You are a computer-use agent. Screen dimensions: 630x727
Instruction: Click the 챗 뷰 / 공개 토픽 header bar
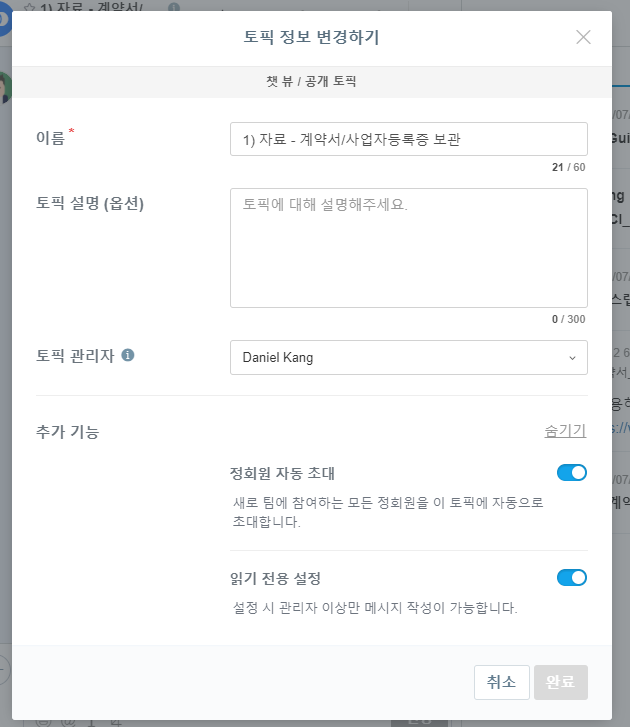[x=311, y=81]
